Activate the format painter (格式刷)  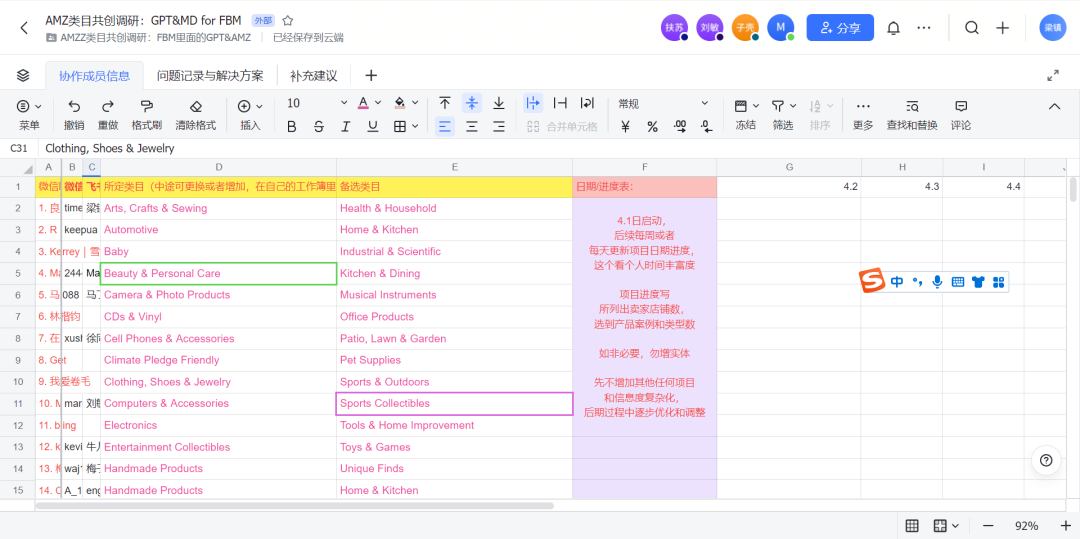tap(146, 114)
